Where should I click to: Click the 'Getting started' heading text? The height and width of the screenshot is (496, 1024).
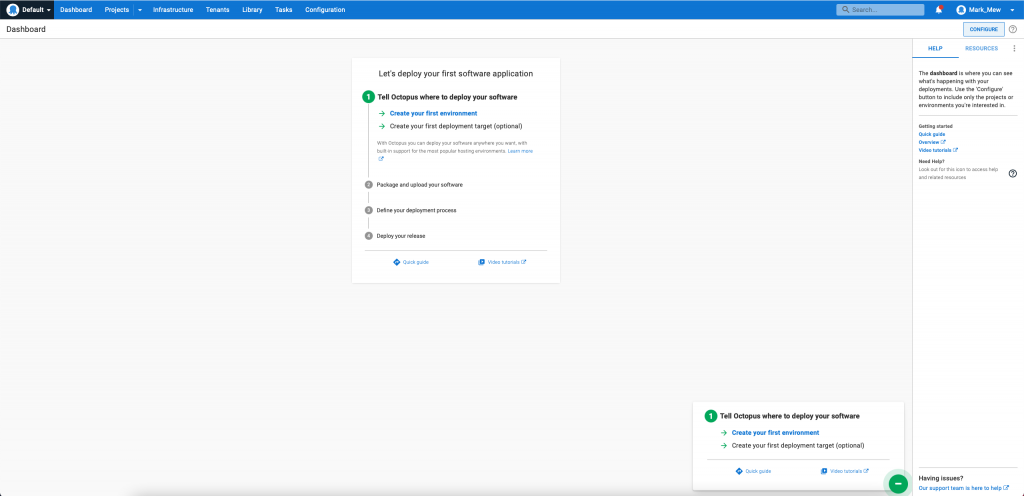936,126
